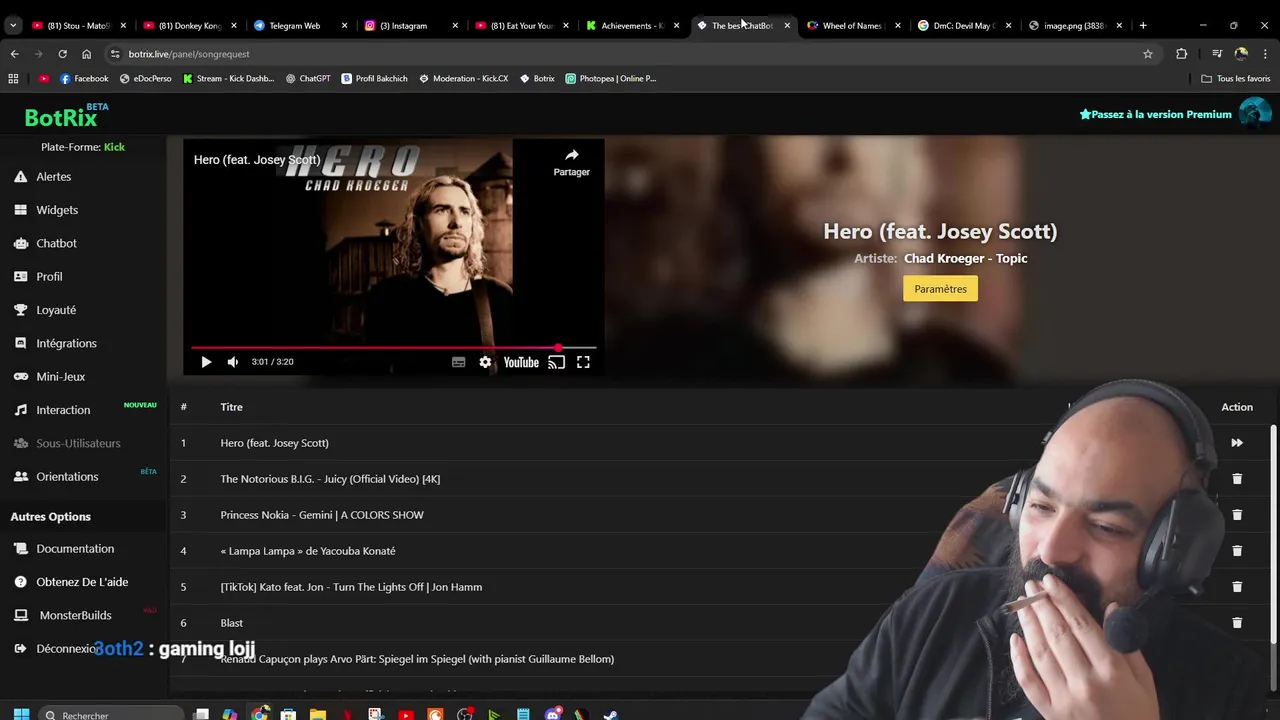Open File Explorer from the taskbar

(x=318, y=715)
